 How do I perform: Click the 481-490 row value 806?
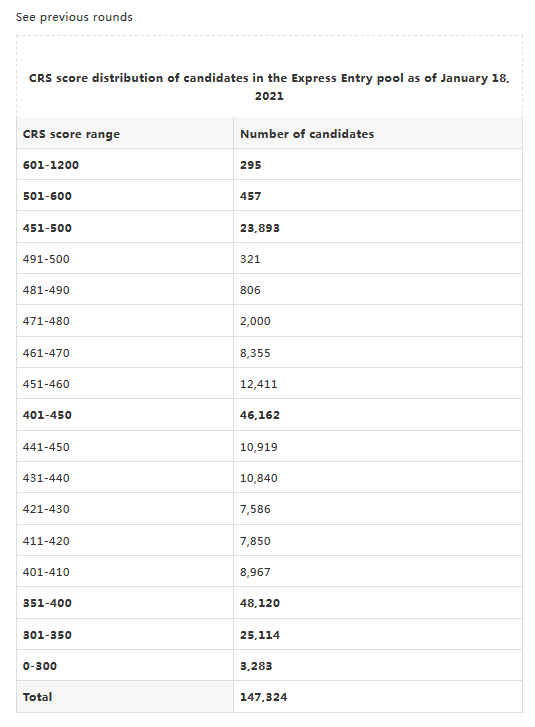pyautogui.click(x=250, y=290)
